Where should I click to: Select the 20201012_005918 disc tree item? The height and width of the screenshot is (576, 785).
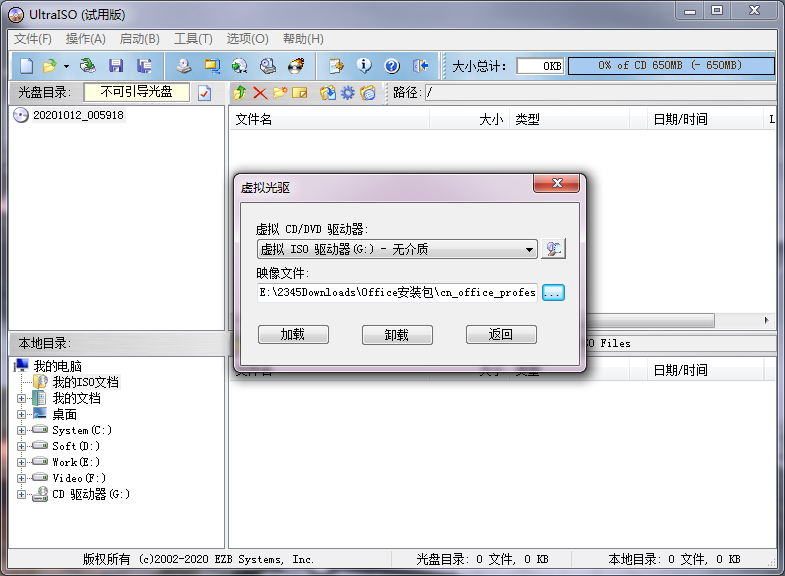[x=78, y=115]
